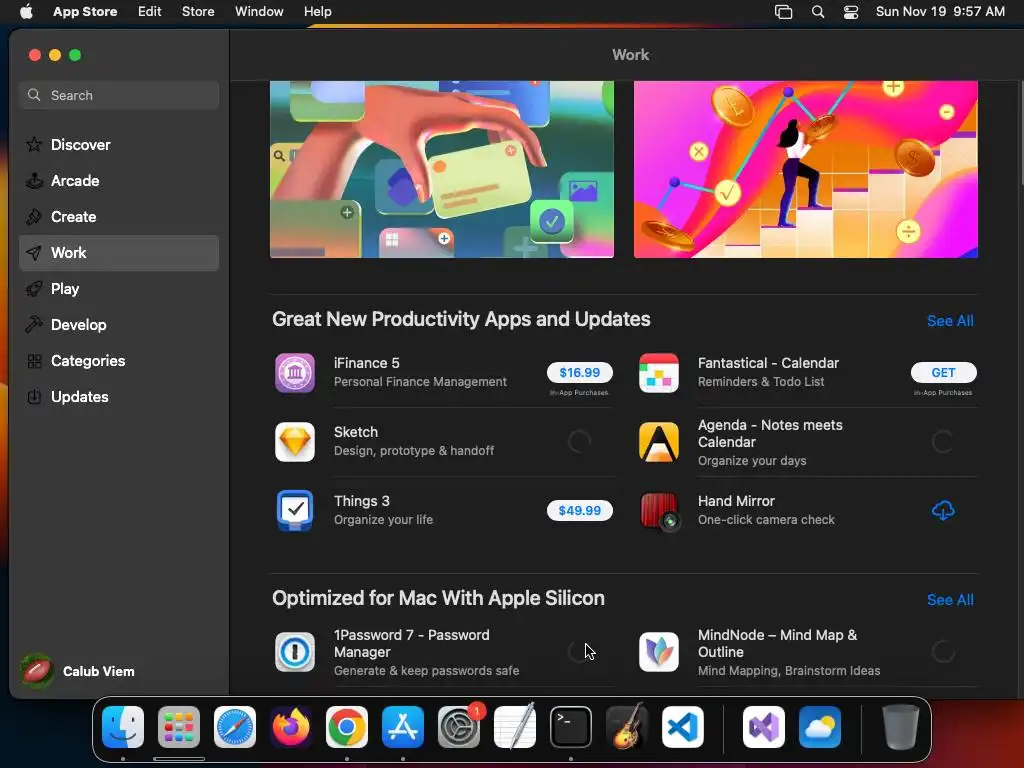Buy Things 3 for $49.99

click(x=580, y=511)
